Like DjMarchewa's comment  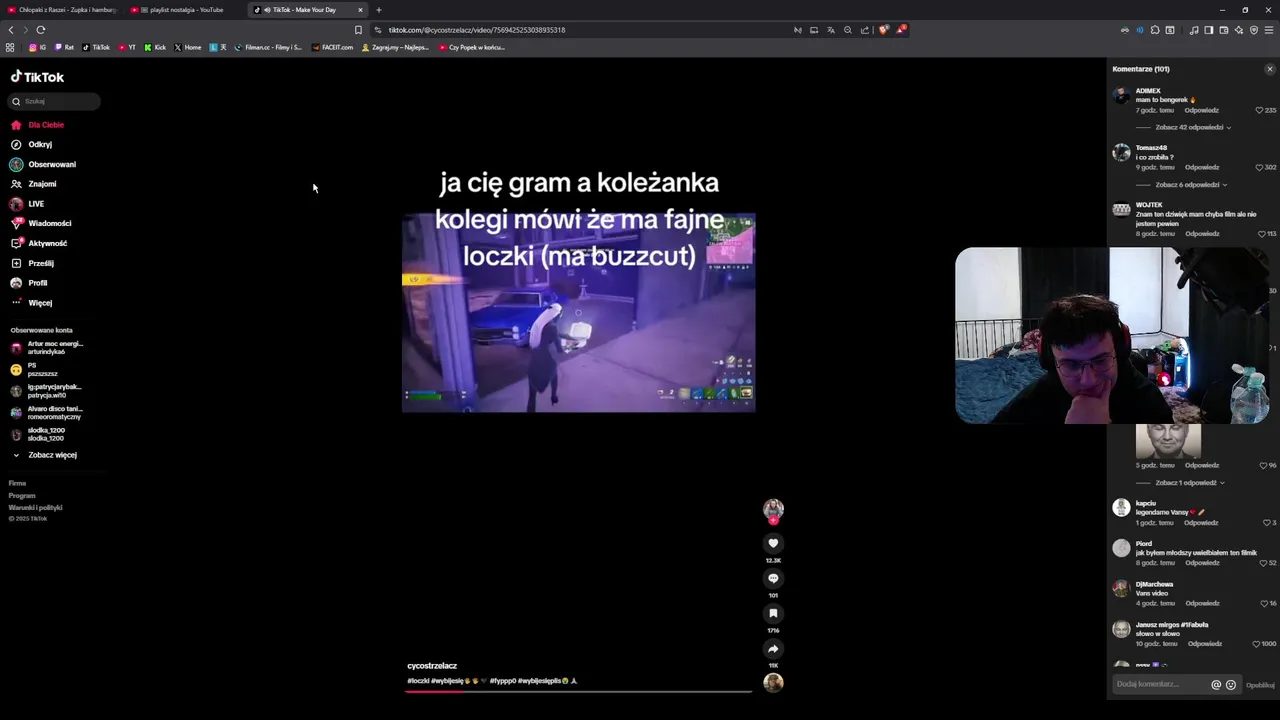point(1262,604)
